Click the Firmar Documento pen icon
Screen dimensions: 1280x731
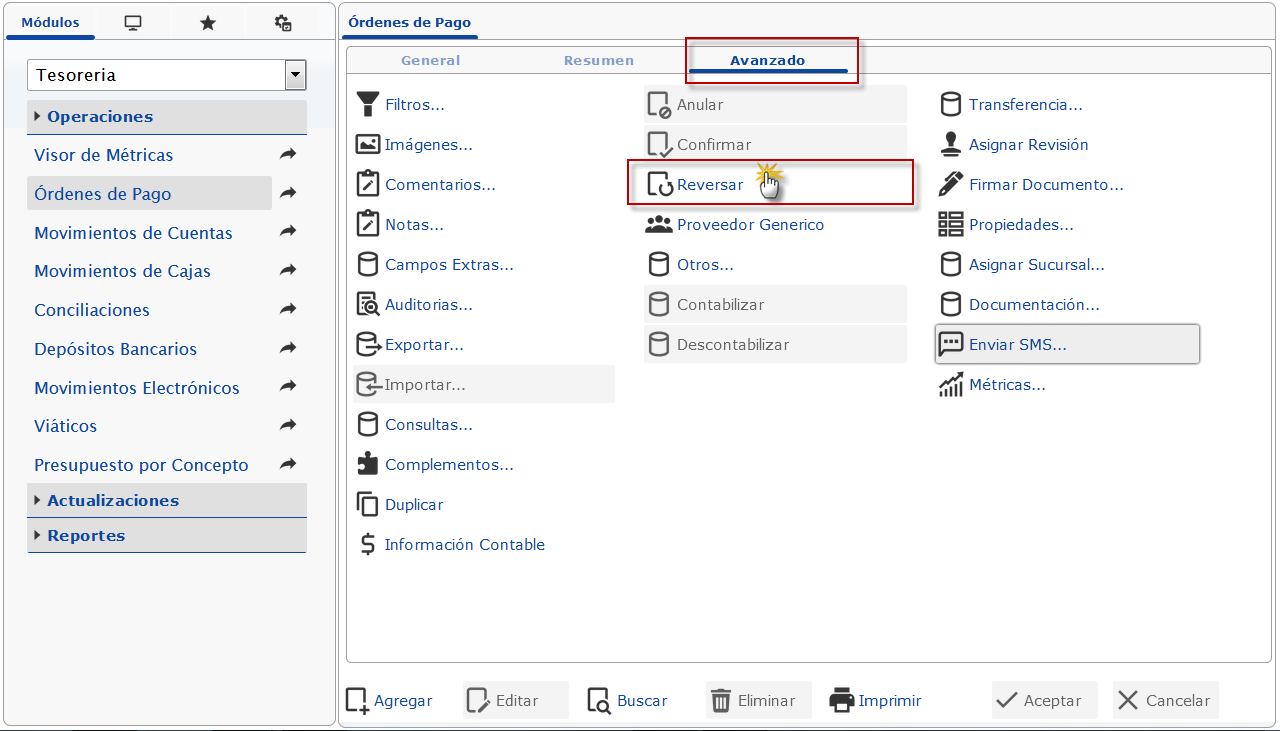pos(951,184)
